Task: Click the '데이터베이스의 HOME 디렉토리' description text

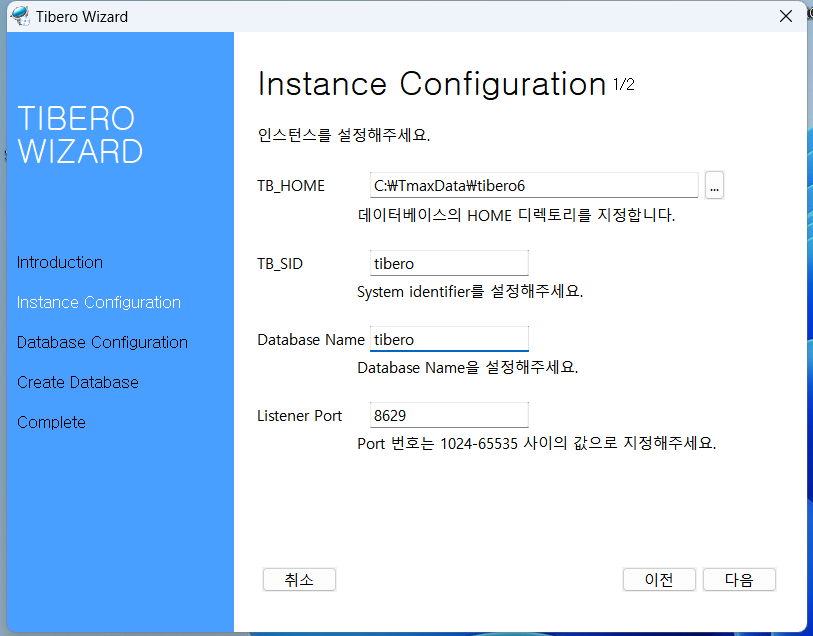Action: click(x=516, y=215)
